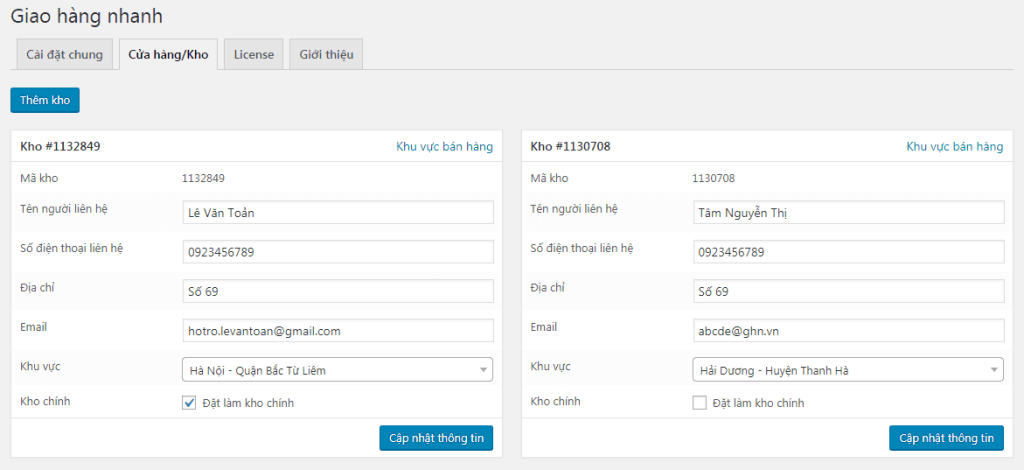Expand Hà Nội - Quận Bắc Từ Liêm dropdown
Viewport: 1024px width, 470px height.
click(338, 370)
